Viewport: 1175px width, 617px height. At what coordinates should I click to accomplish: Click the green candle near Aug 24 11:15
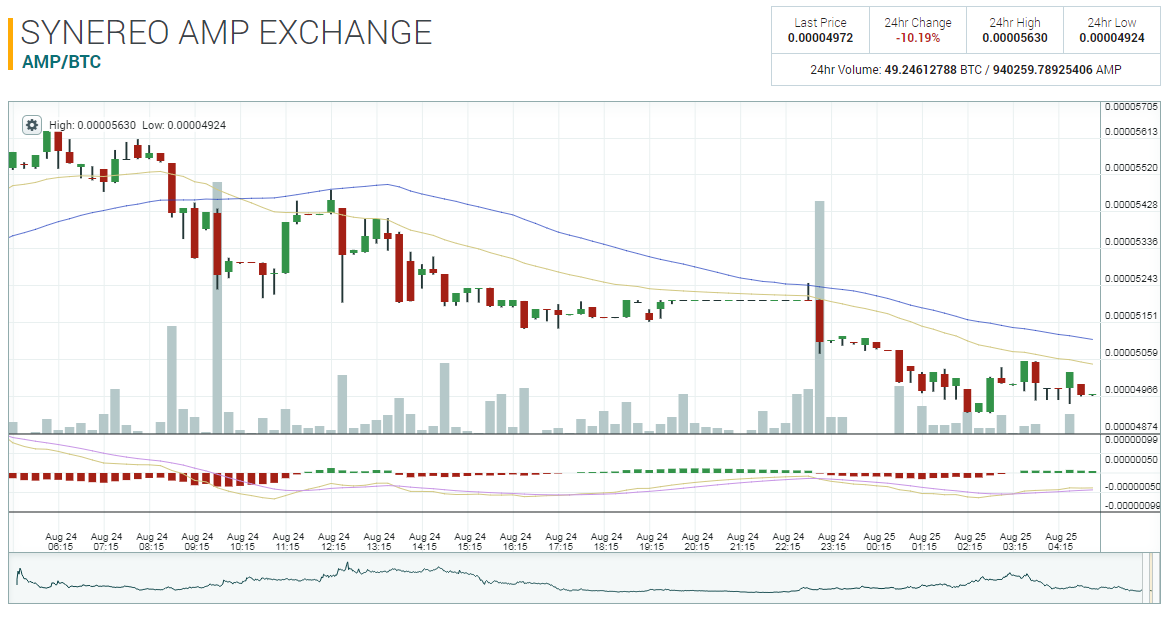click(286, 247)
